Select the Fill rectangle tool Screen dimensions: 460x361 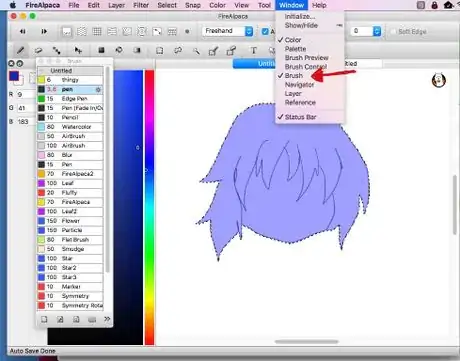pyautogui.click(x=101, y=50)
